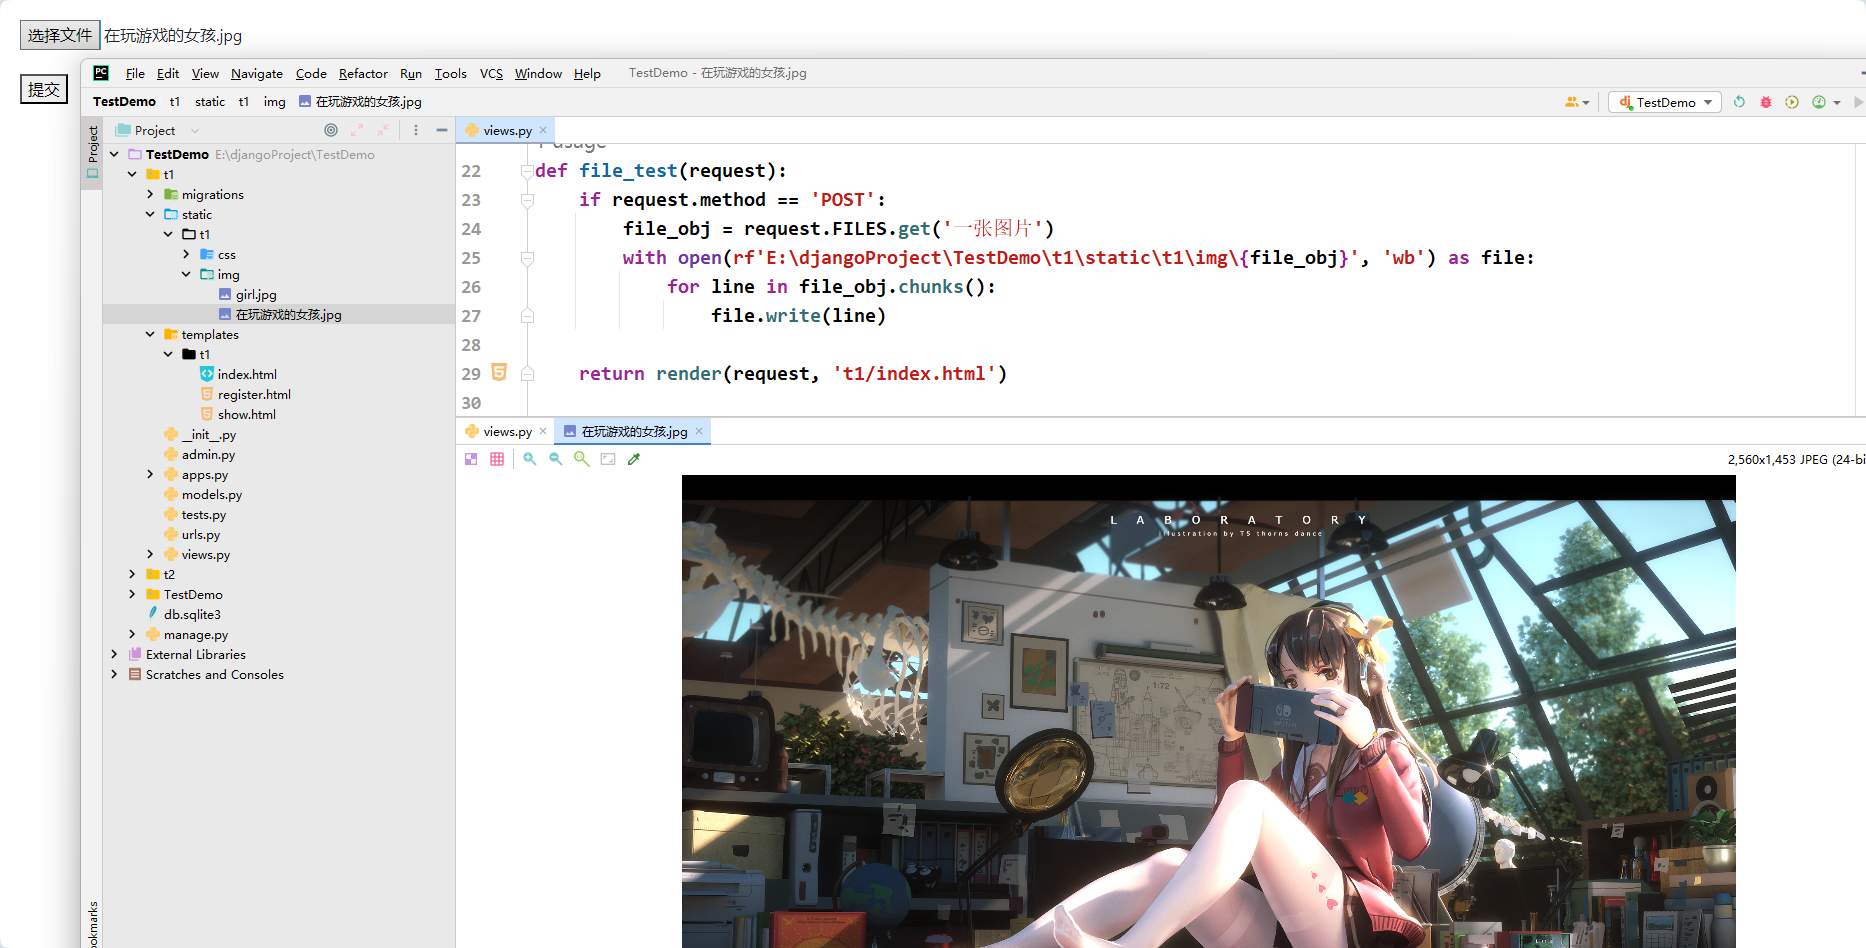Click static in the breadcrumb bar
Viewport: 1866px width, 948px height.
(x=210, y=101)
